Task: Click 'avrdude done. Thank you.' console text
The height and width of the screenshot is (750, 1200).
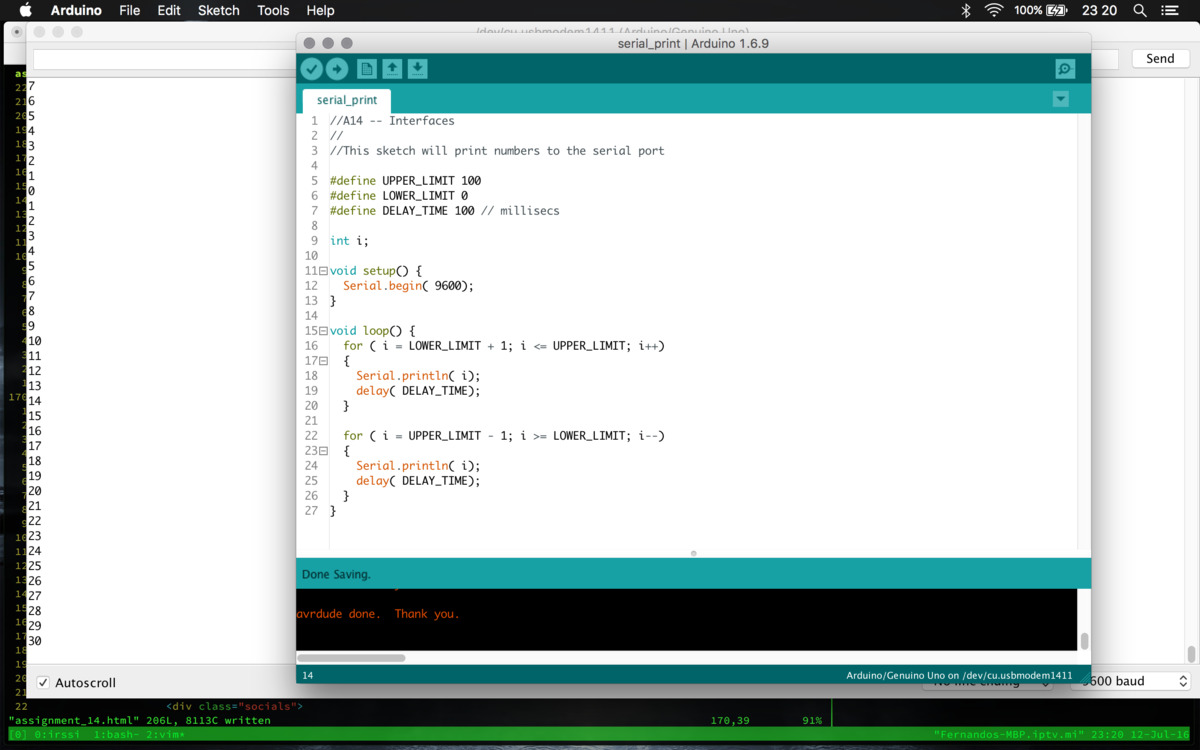Action: click(378, 614)
